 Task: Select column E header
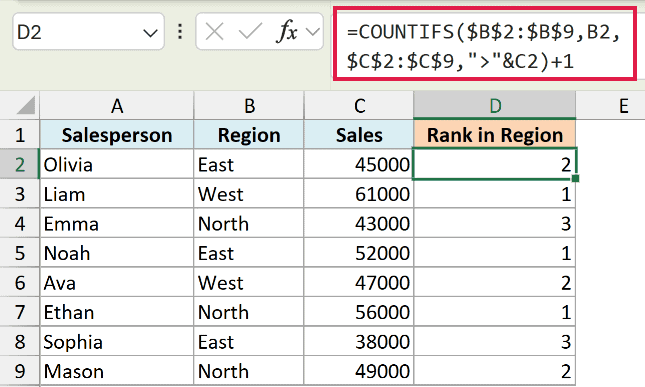pos(610,106)
